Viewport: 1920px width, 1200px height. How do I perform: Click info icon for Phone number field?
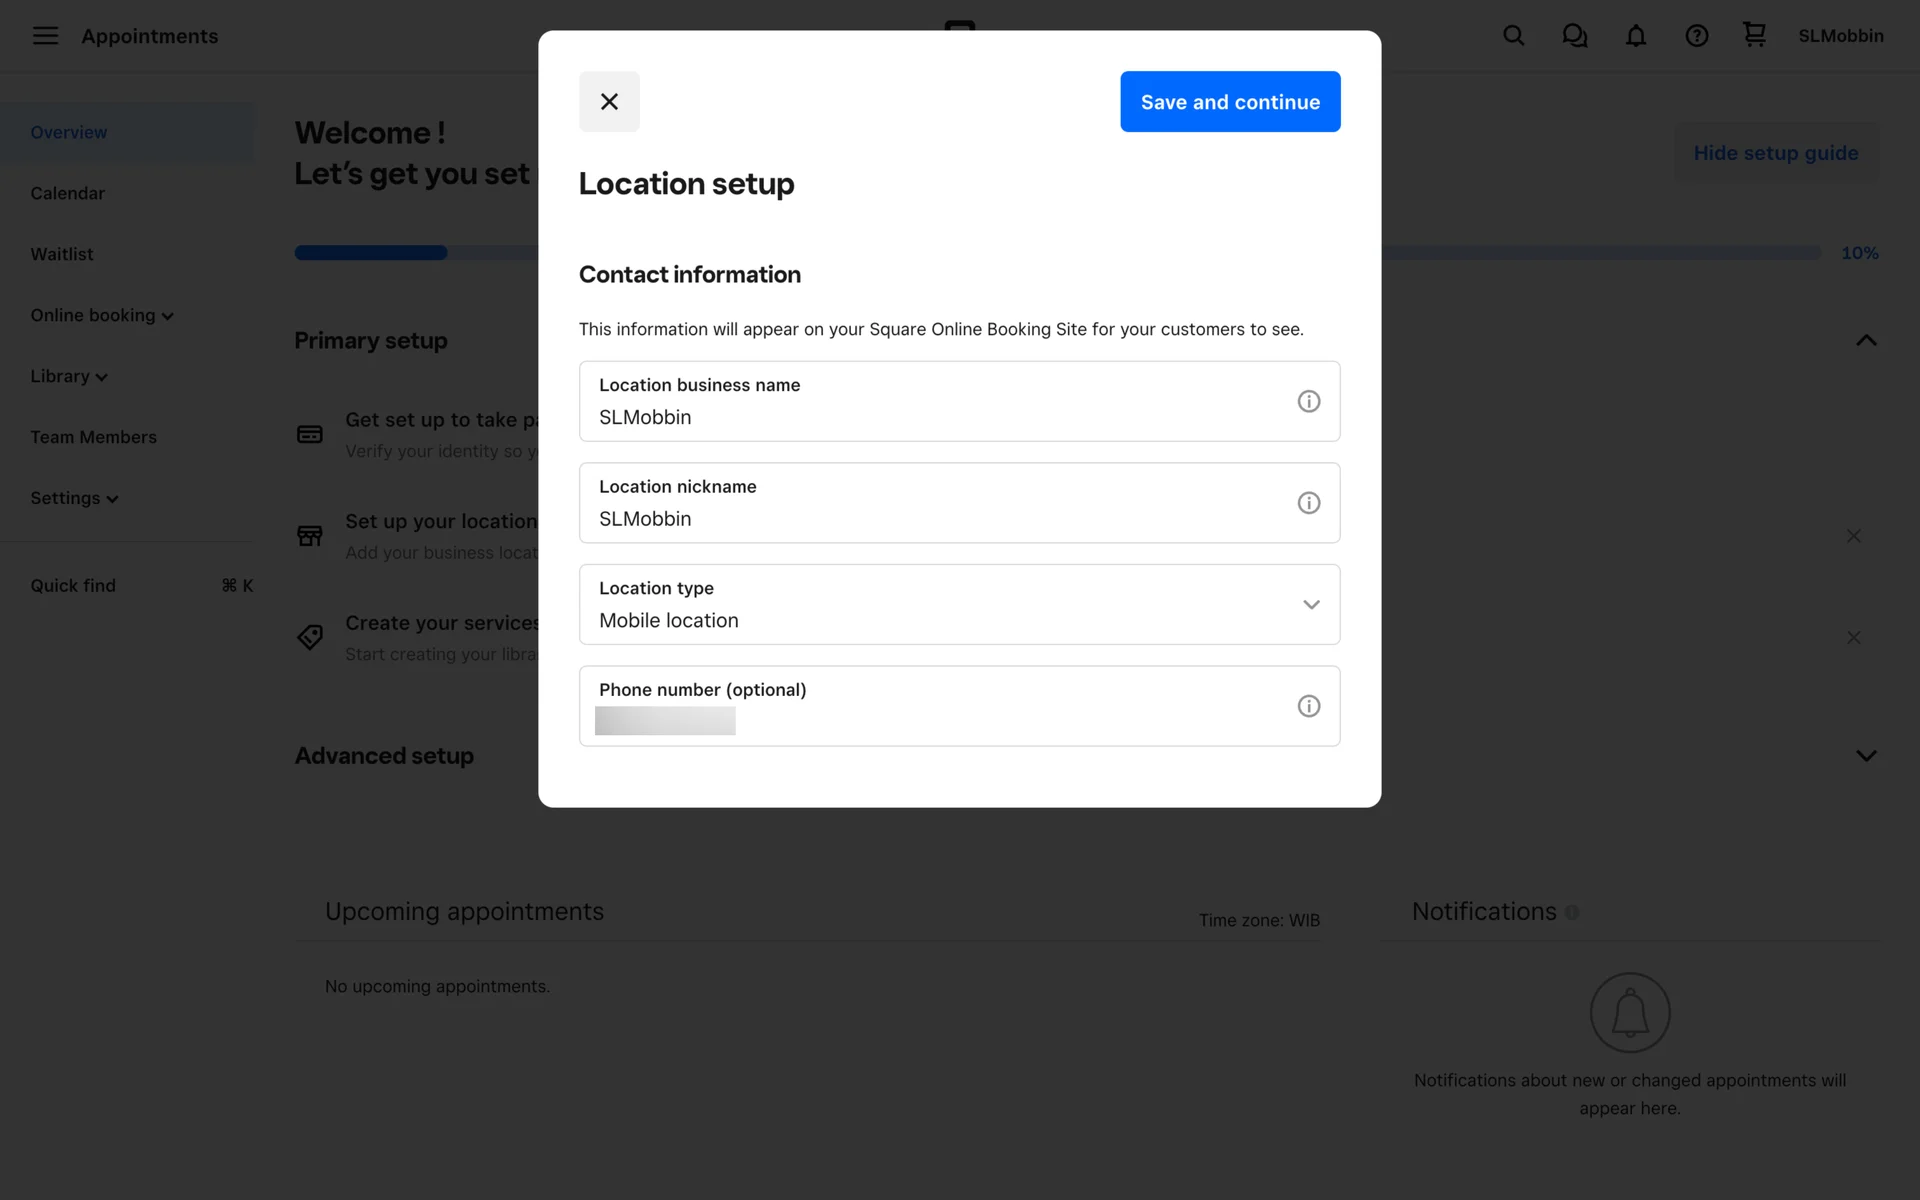pos(1308,706)
